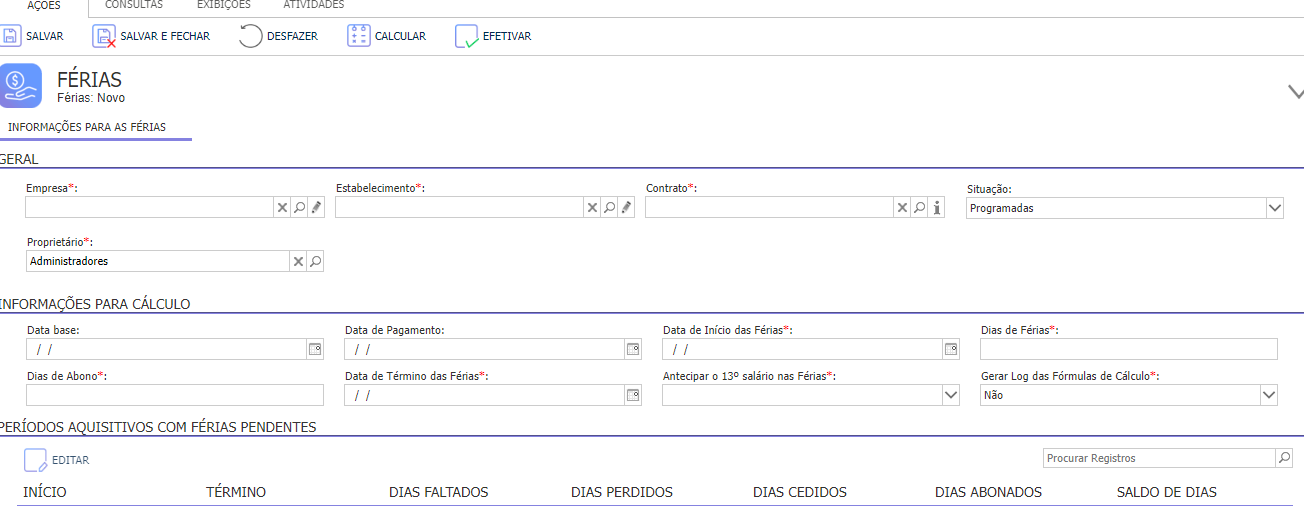Clear the Estabelecimento field with X
The height and width of the screenshot is (514, 1304).
point(592,208)
